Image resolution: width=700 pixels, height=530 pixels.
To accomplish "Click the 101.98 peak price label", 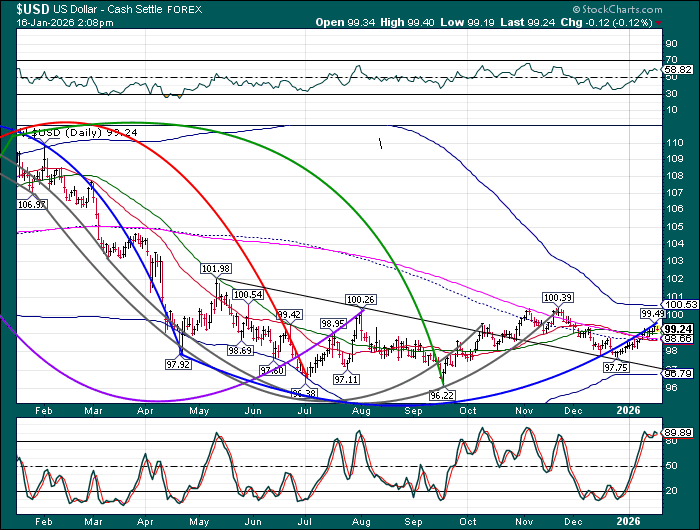I will tap(215, 268).
